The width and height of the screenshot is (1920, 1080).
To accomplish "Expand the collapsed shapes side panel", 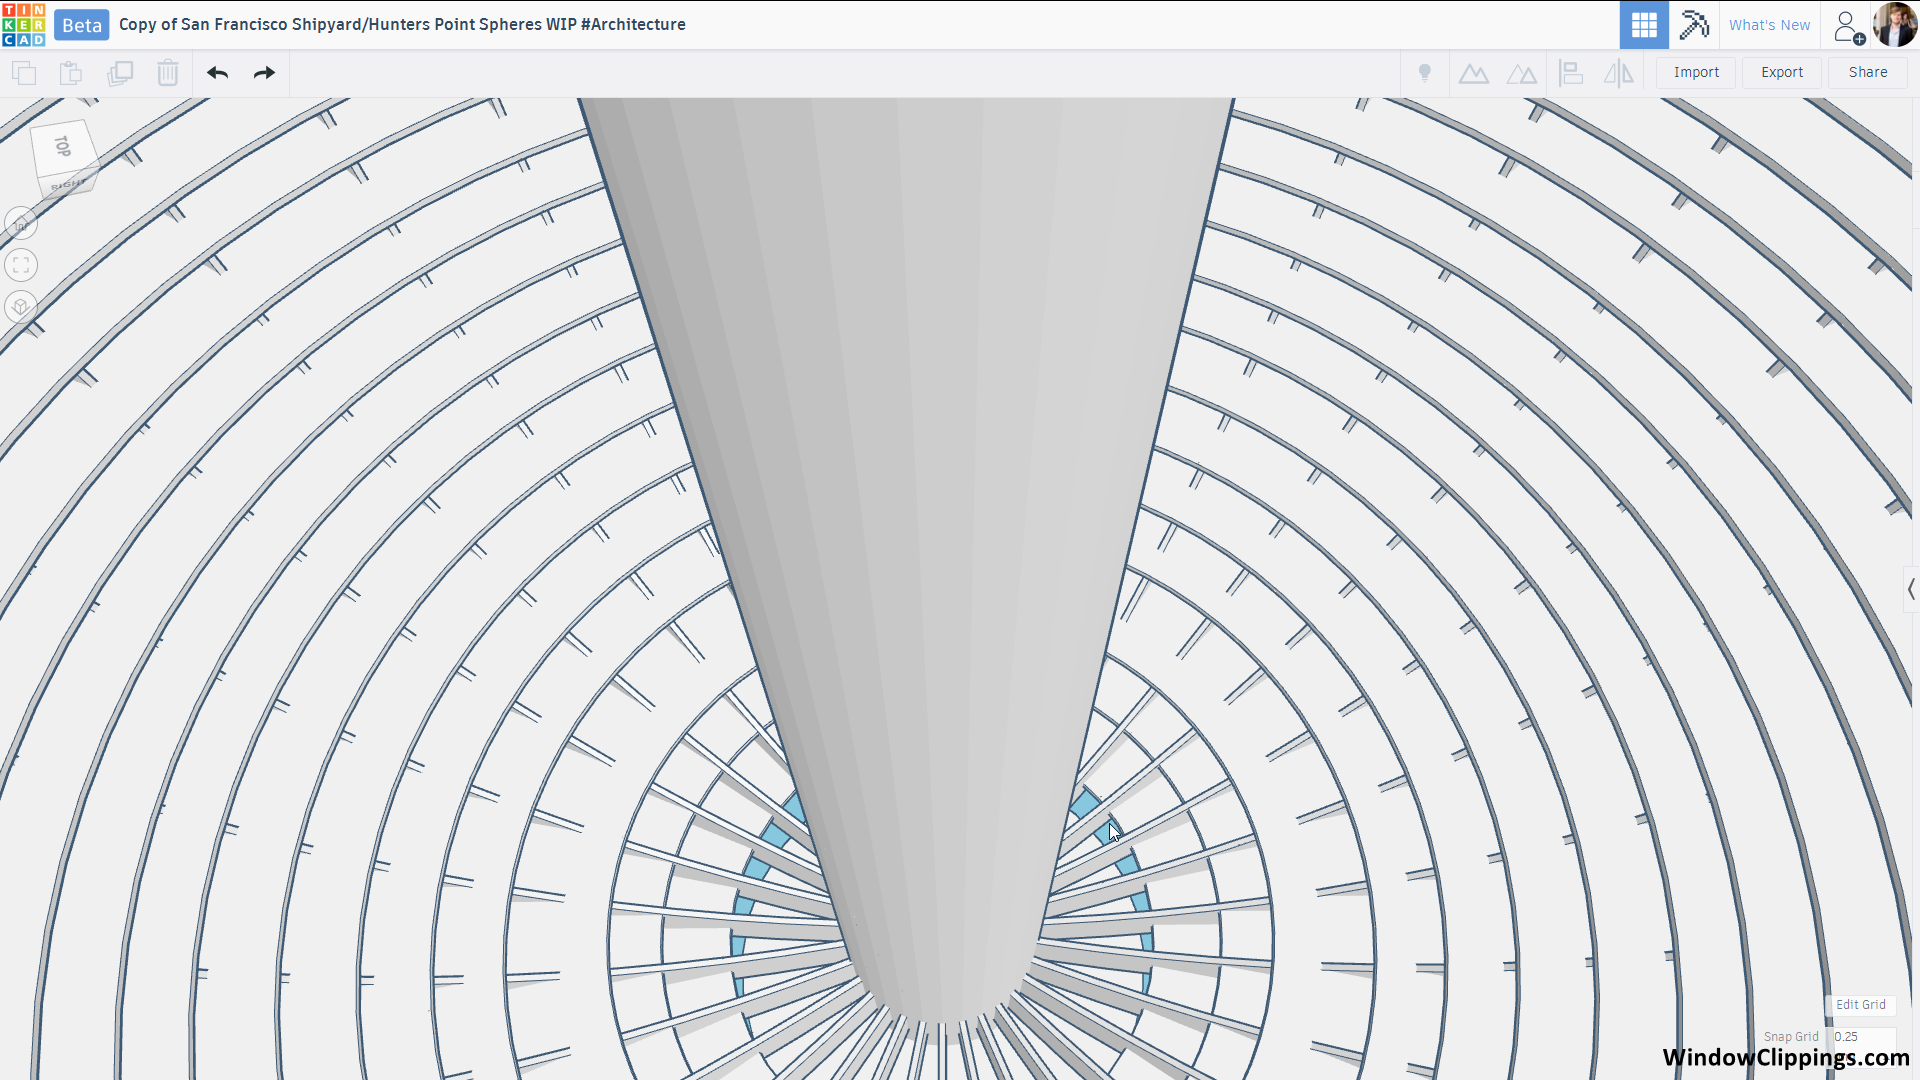I will pos(1910,590).
